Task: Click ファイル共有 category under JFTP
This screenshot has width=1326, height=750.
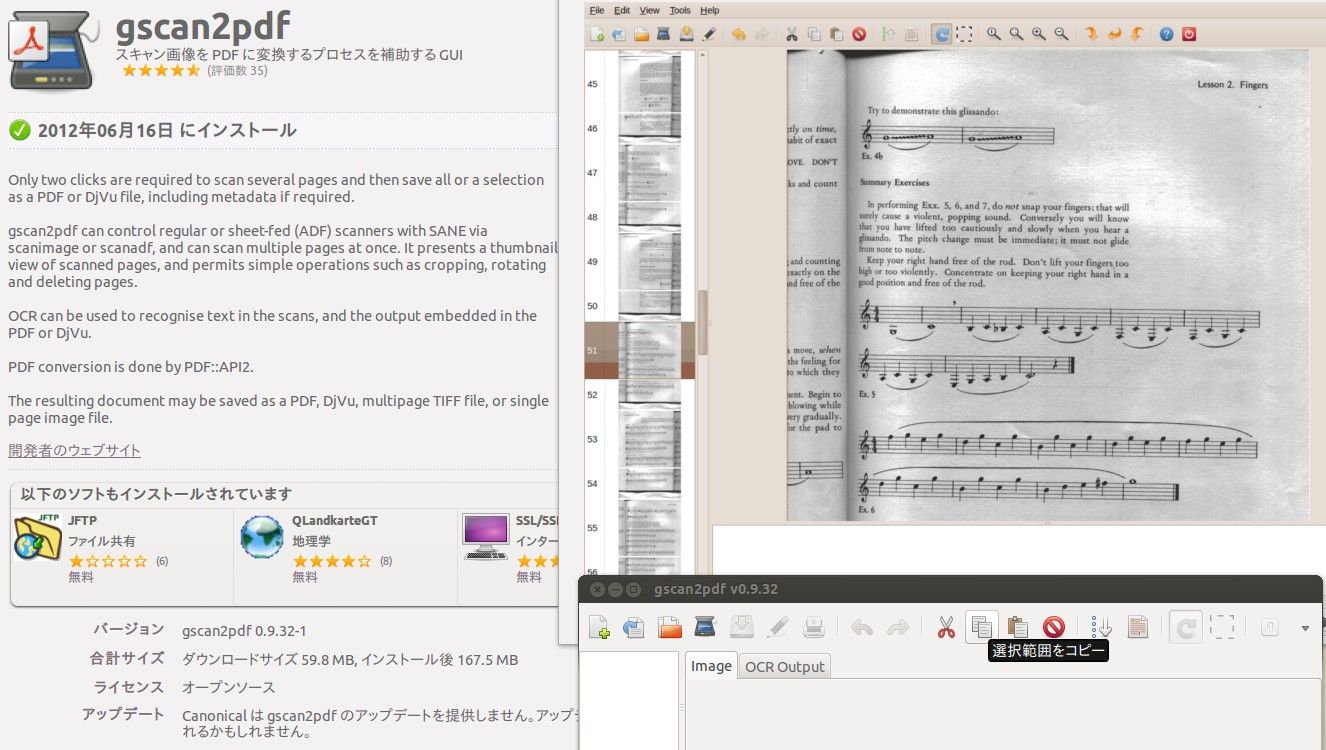Action: (x=101, y=541)
